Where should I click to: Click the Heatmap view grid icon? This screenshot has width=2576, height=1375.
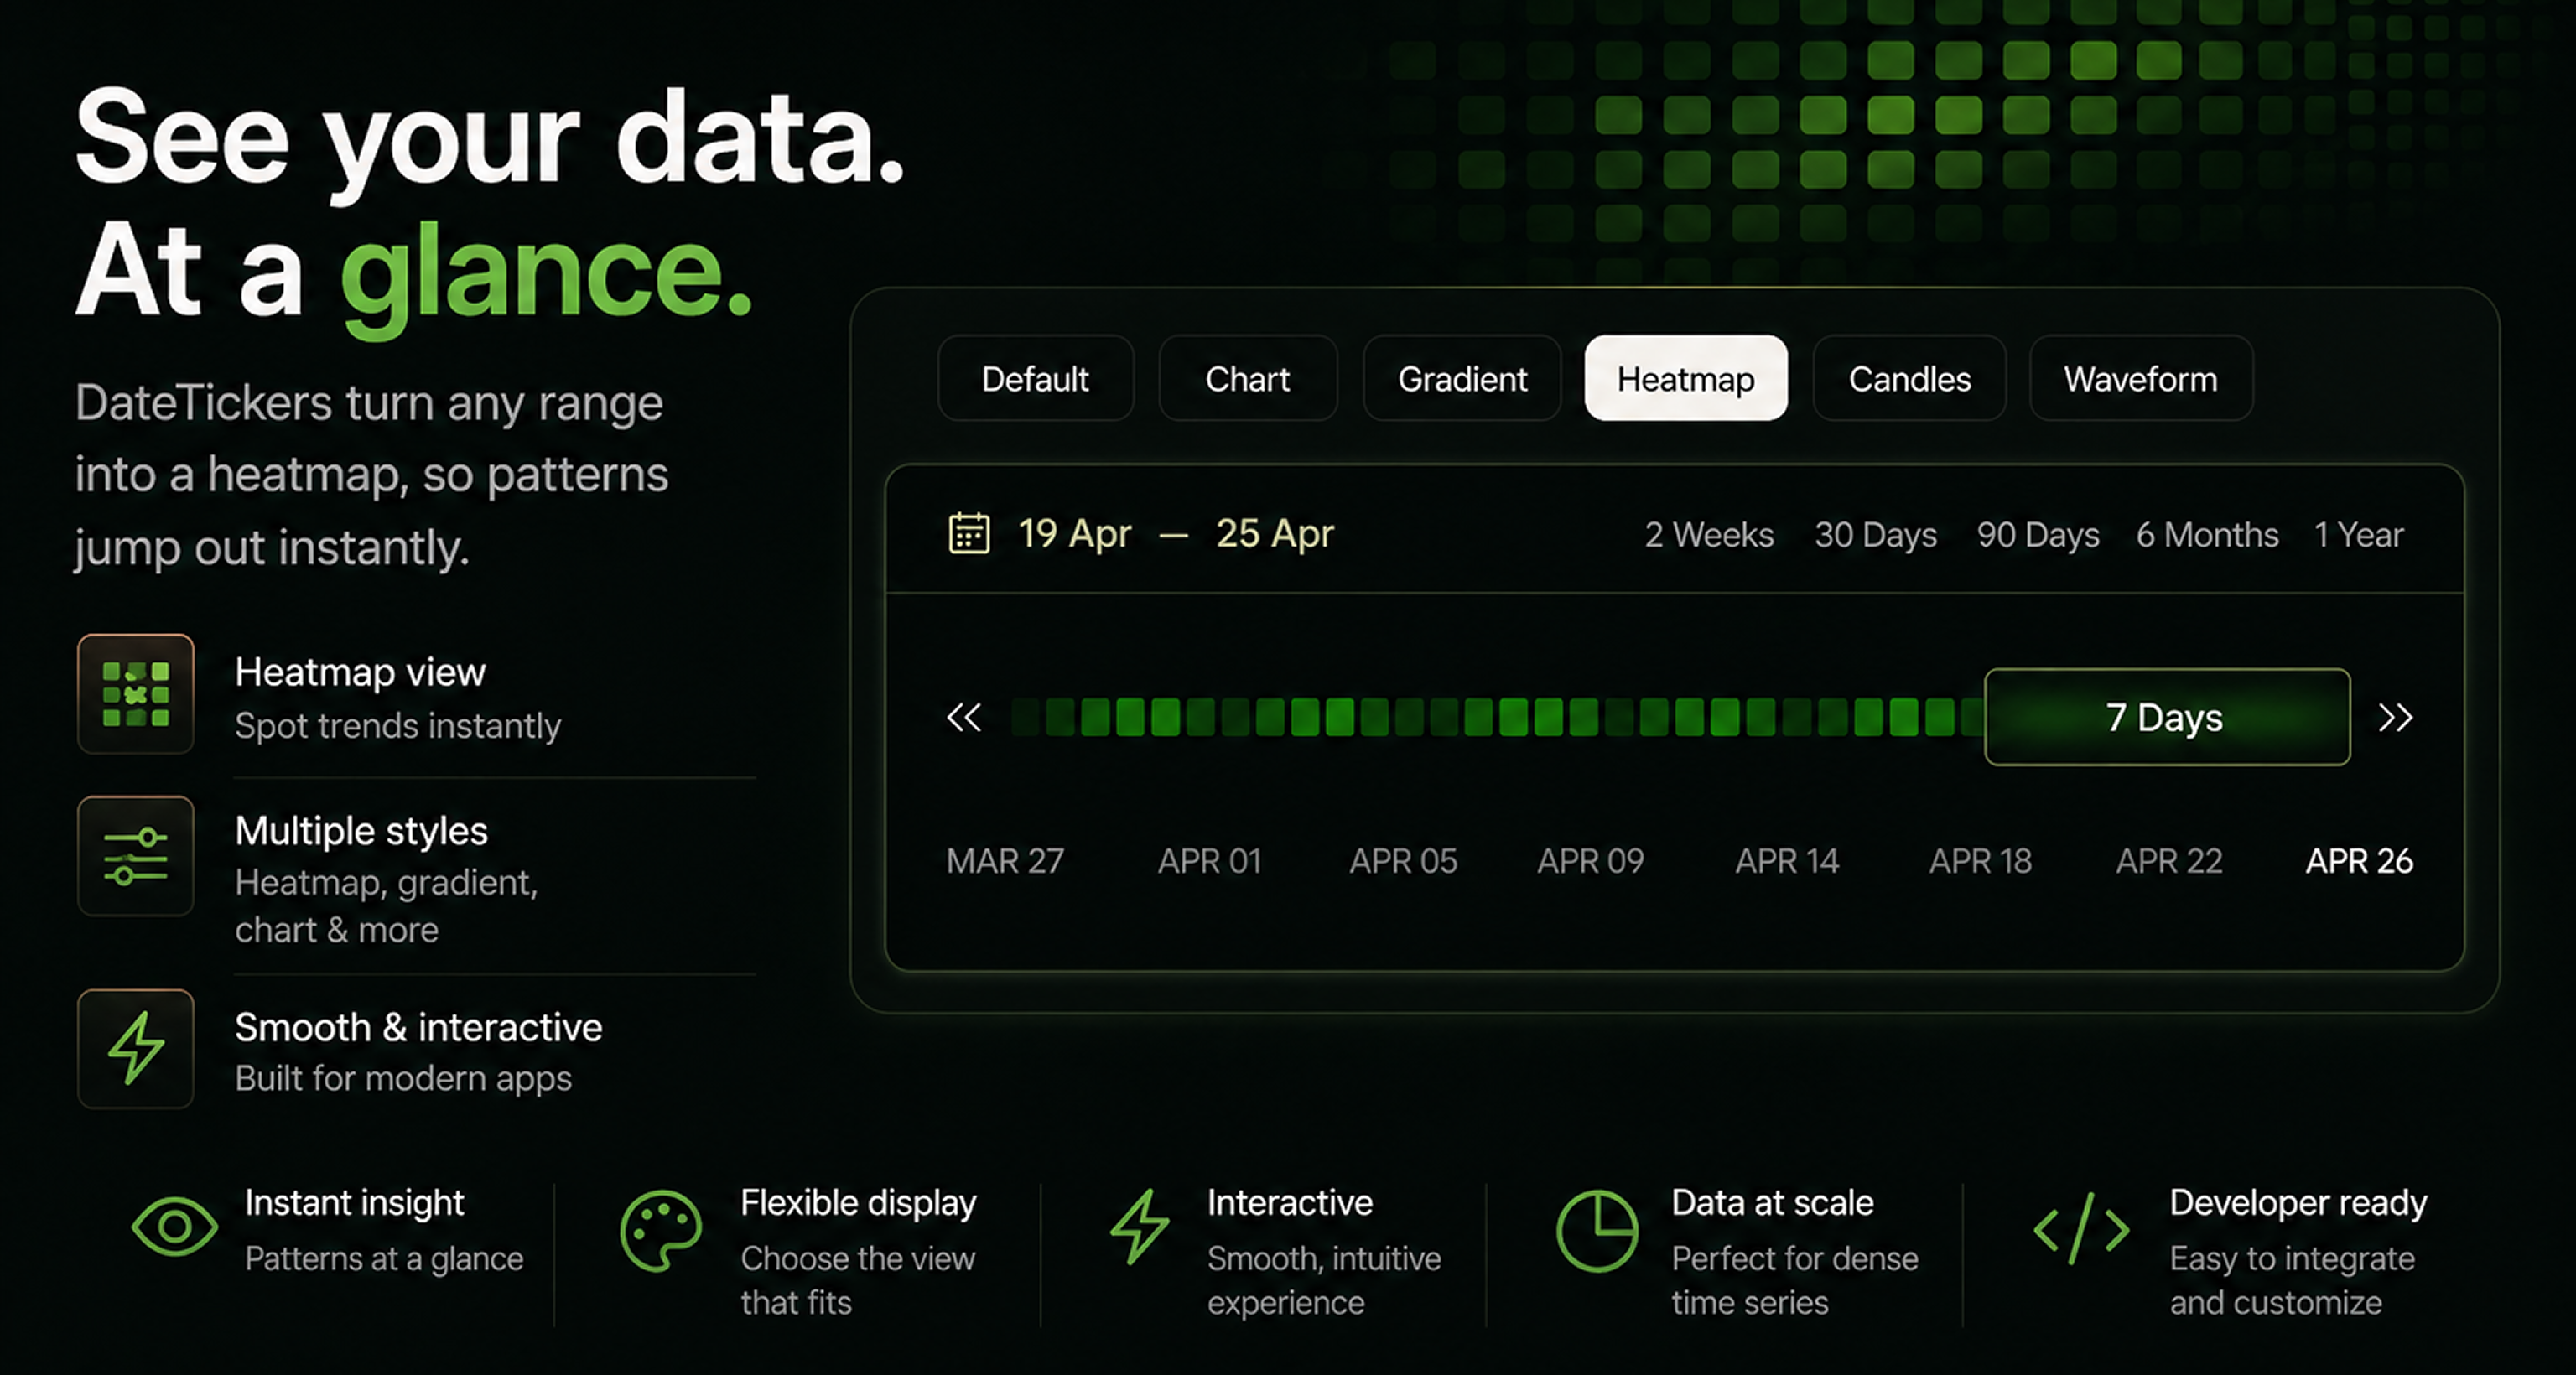click(136, 694)
